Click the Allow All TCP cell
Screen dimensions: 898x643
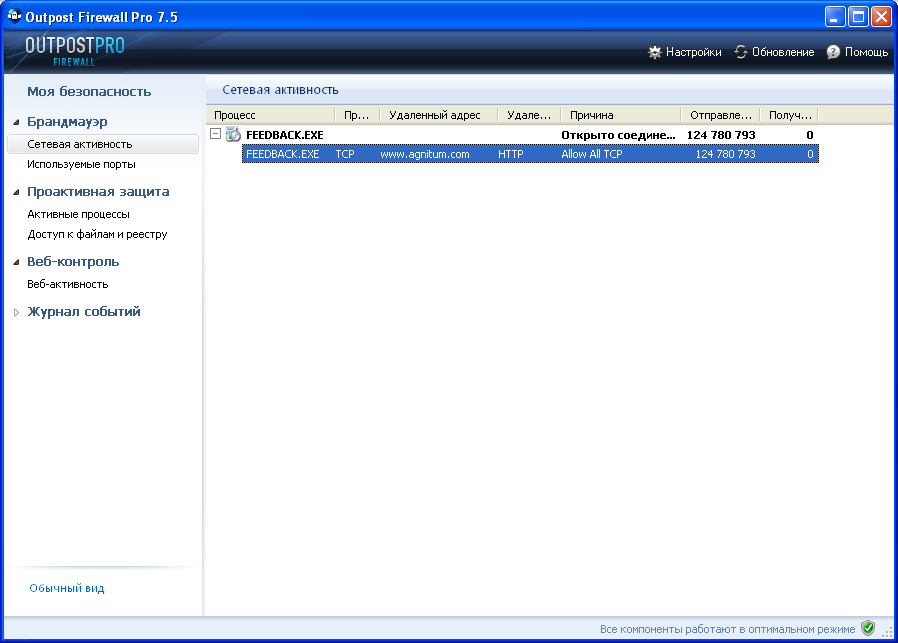pyautogui.click(x=592, y=154)
